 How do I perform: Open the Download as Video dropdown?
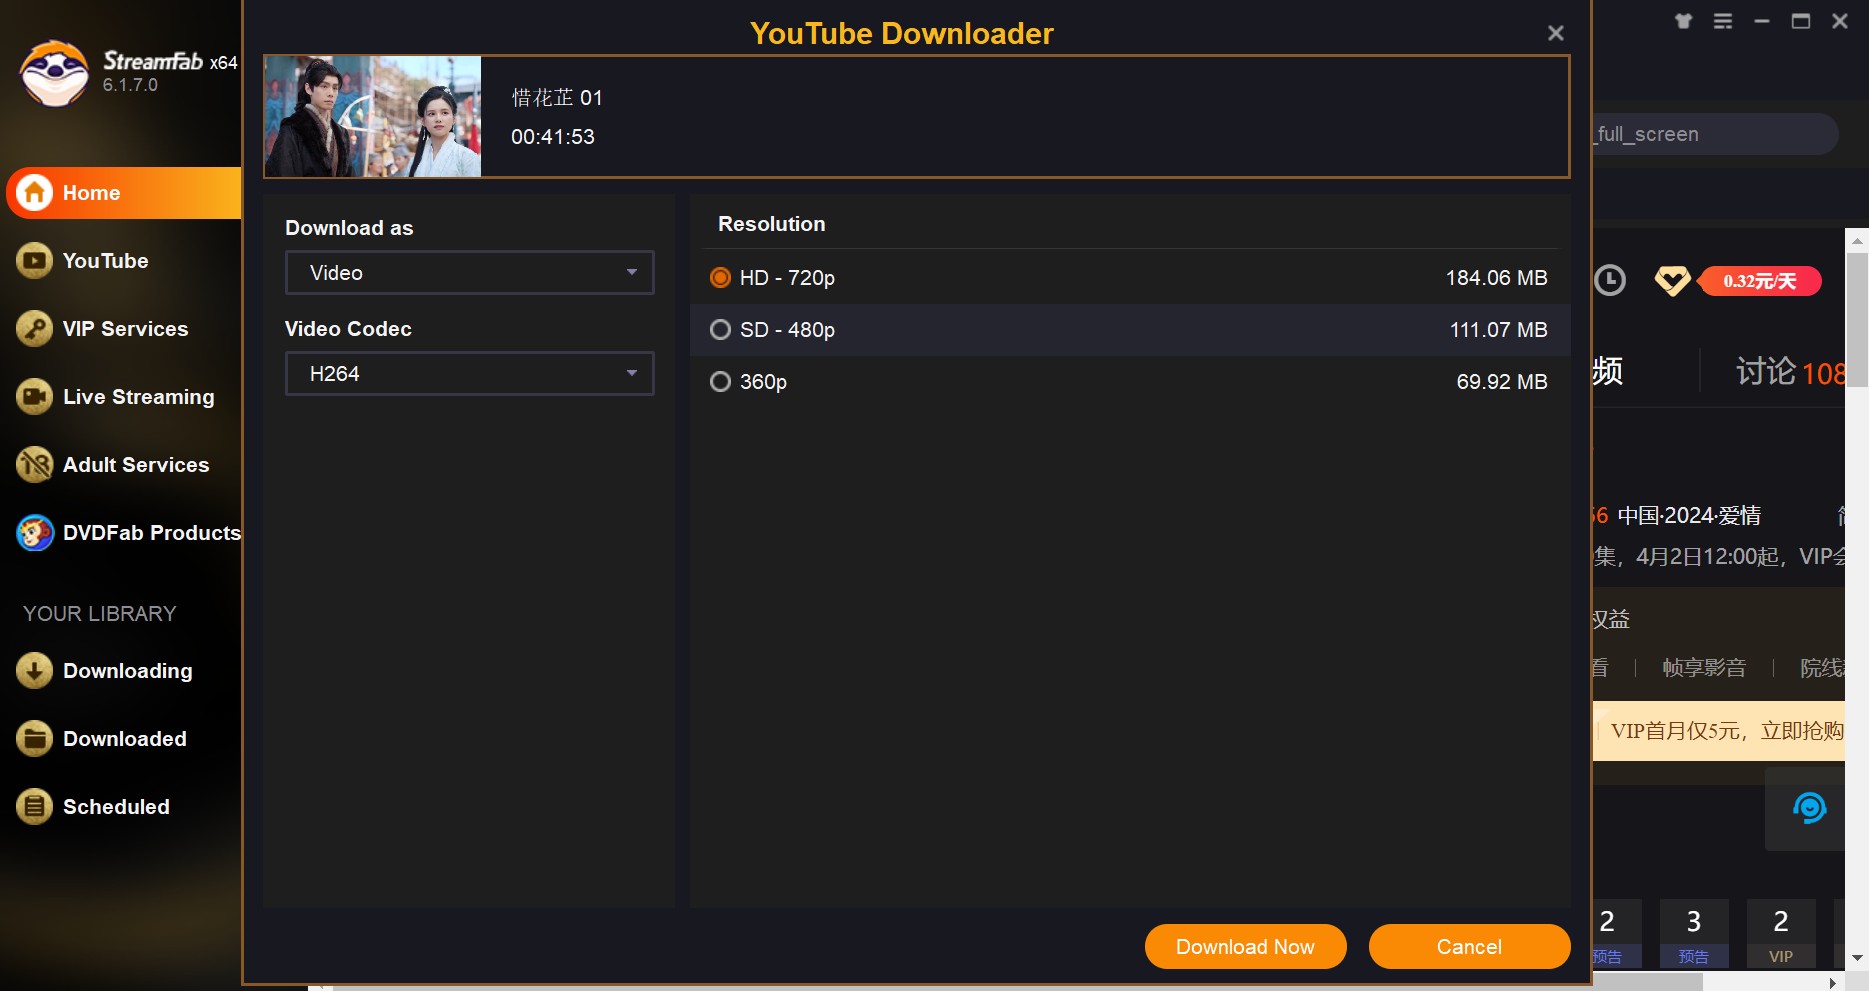pos(470,273)
